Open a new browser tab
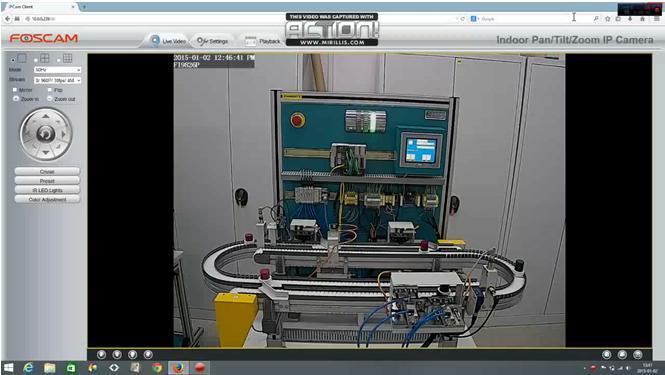This screenshot has height=375, width=665. click(84, 7)
